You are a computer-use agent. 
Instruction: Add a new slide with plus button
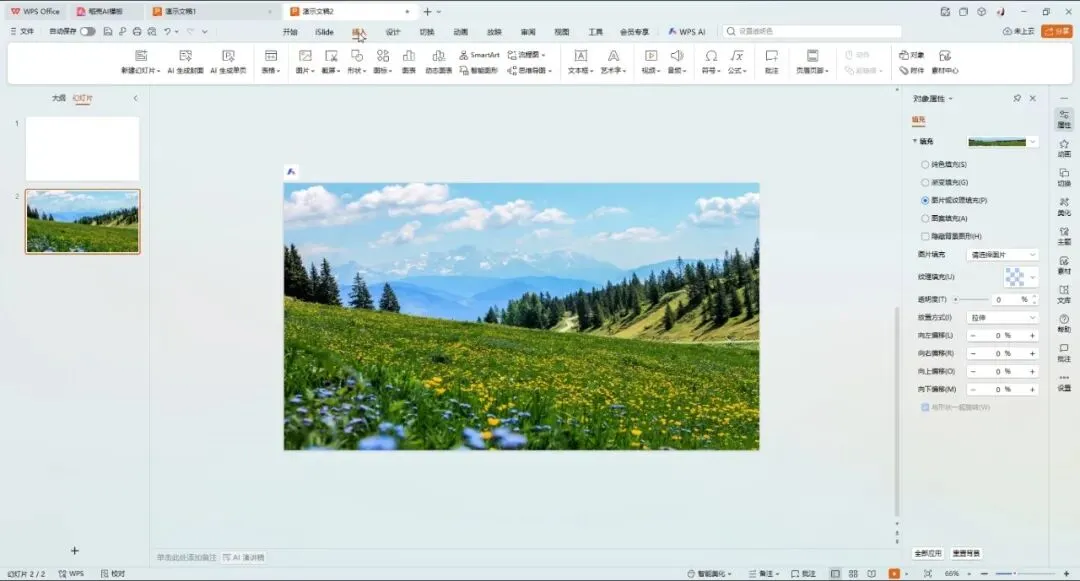[74, 551]
